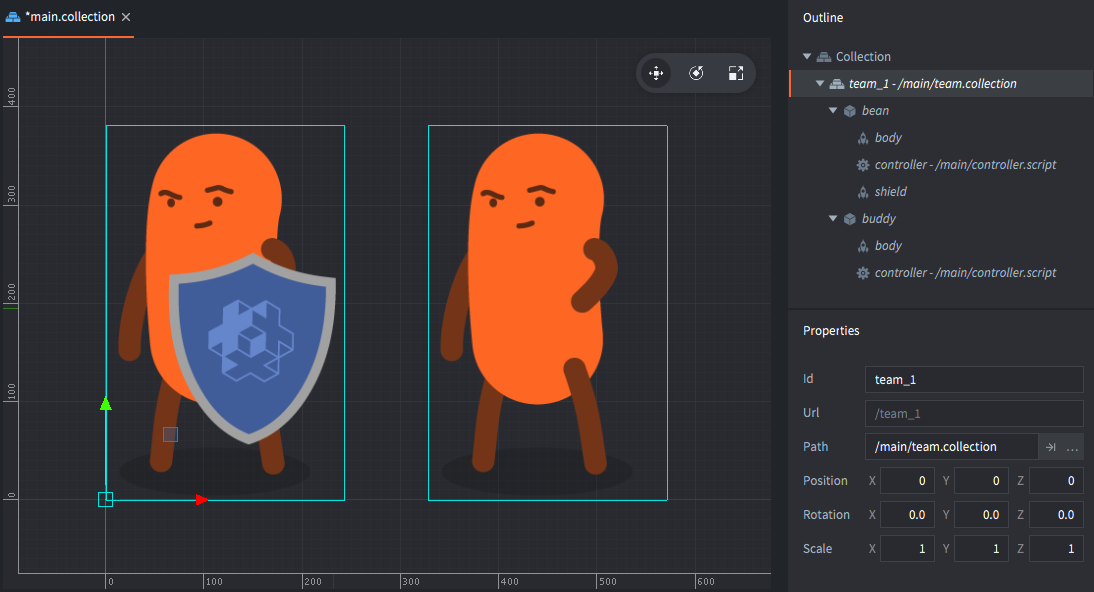Click the Scale Z input field

pyautogui.click(x=1055, y=549)
